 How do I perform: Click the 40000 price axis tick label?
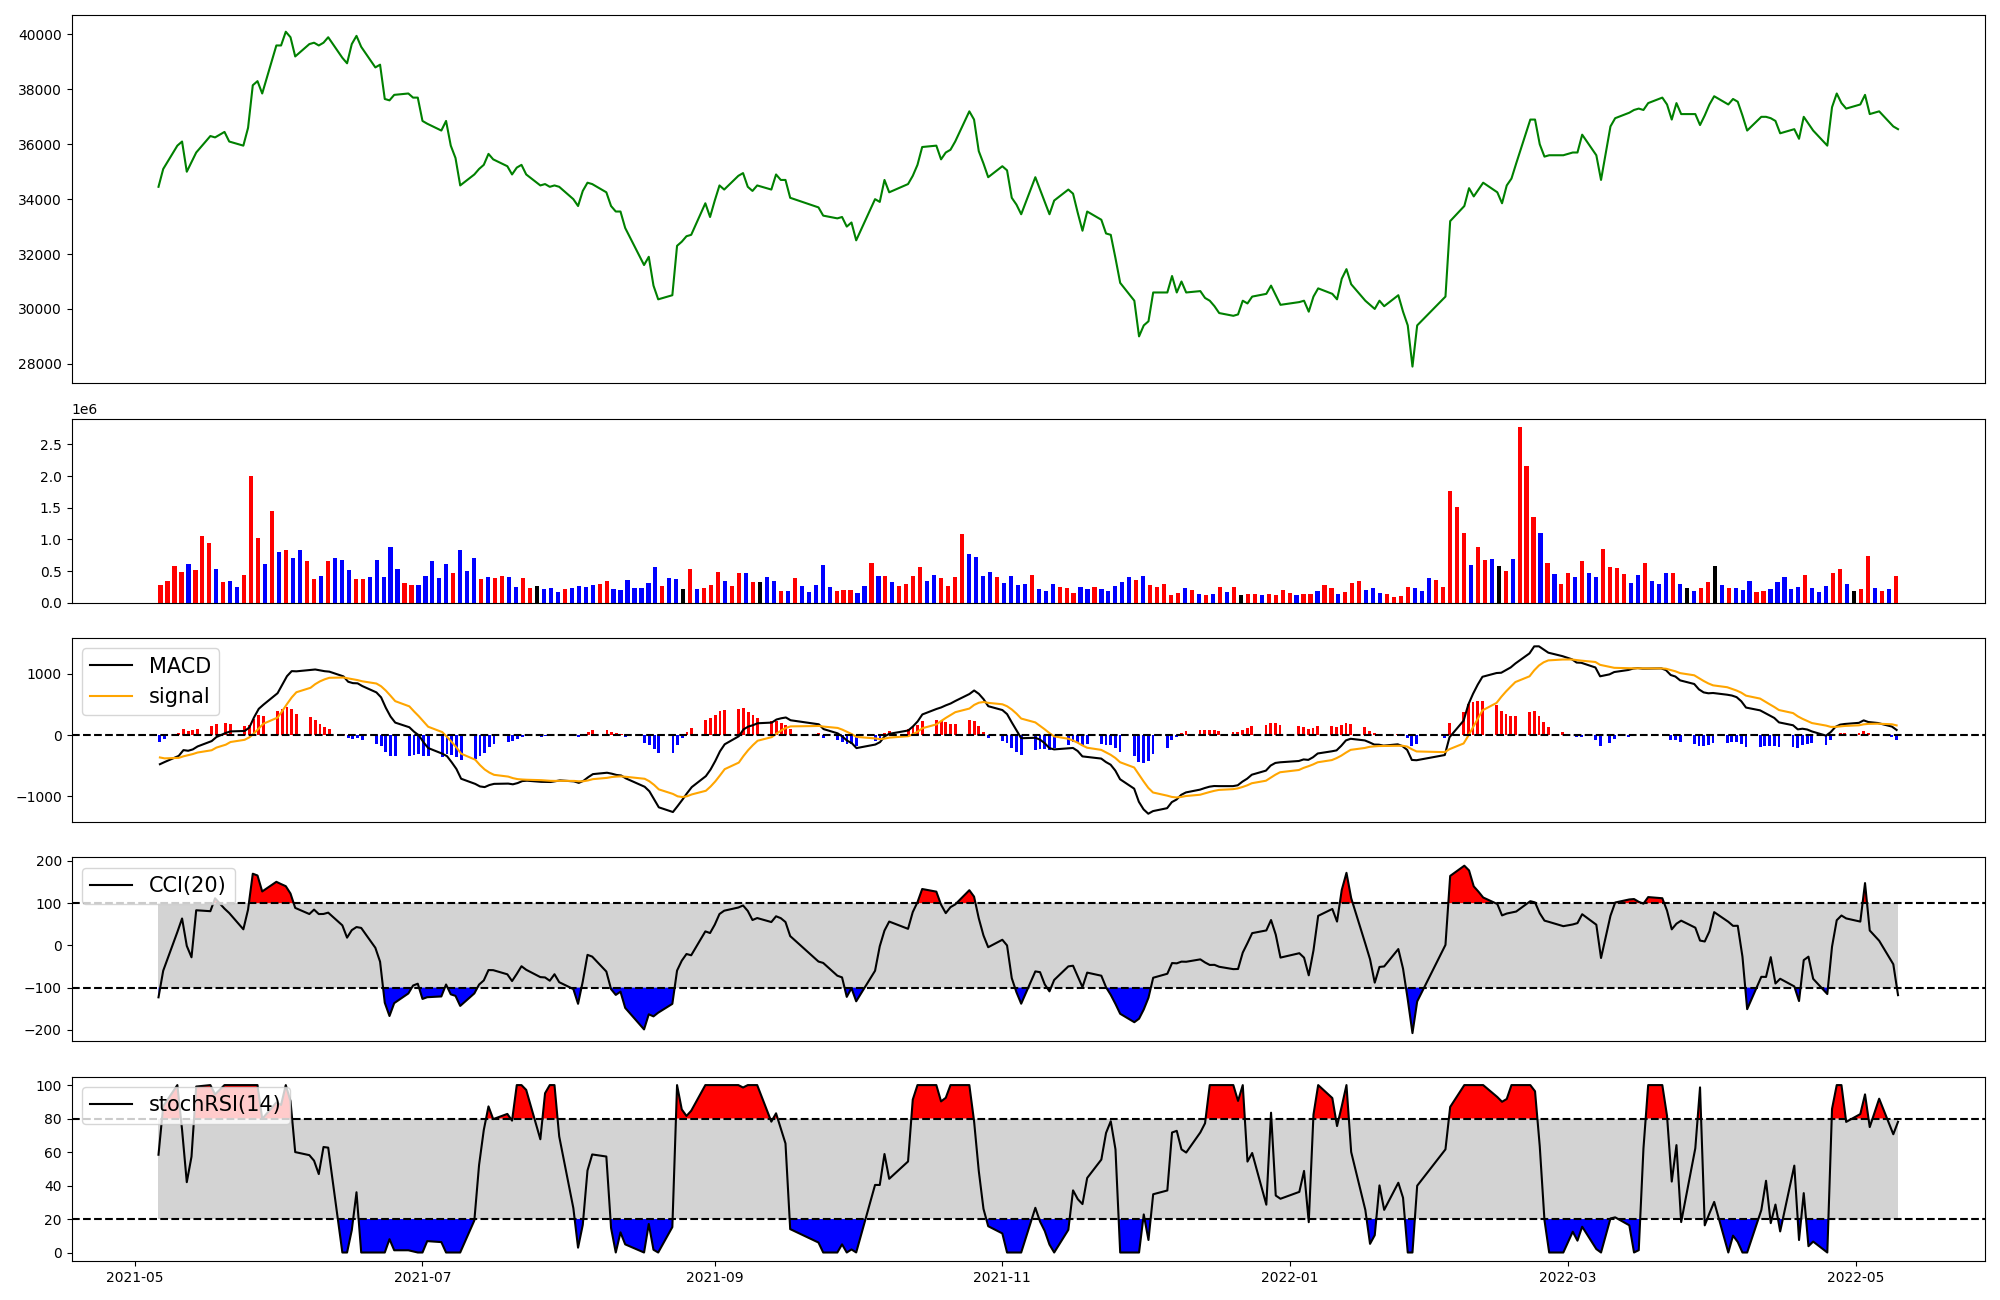click(40, 35)
